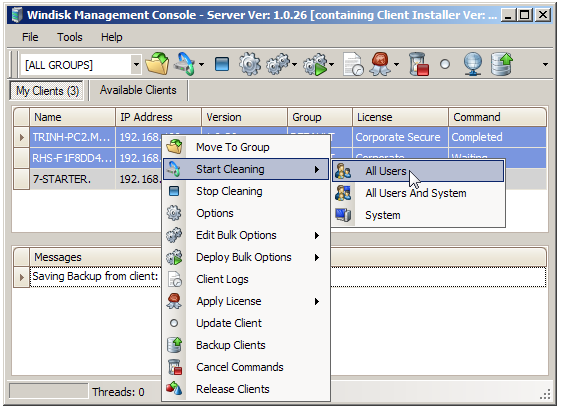The image size is (561, 410).
Task: Open the [ALL GROUPS] combo box
Action: (81, 65)
